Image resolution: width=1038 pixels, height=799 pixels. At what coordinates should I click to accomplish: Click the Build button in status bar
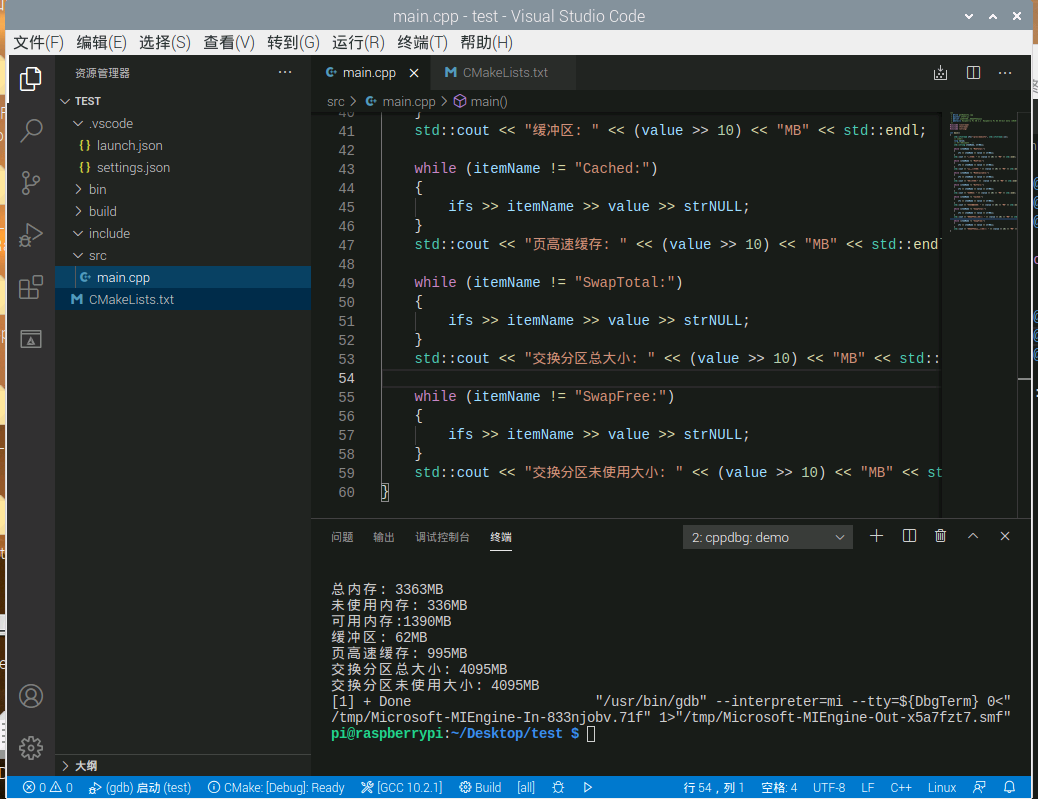pyautogui.click(x=480, y=788)
